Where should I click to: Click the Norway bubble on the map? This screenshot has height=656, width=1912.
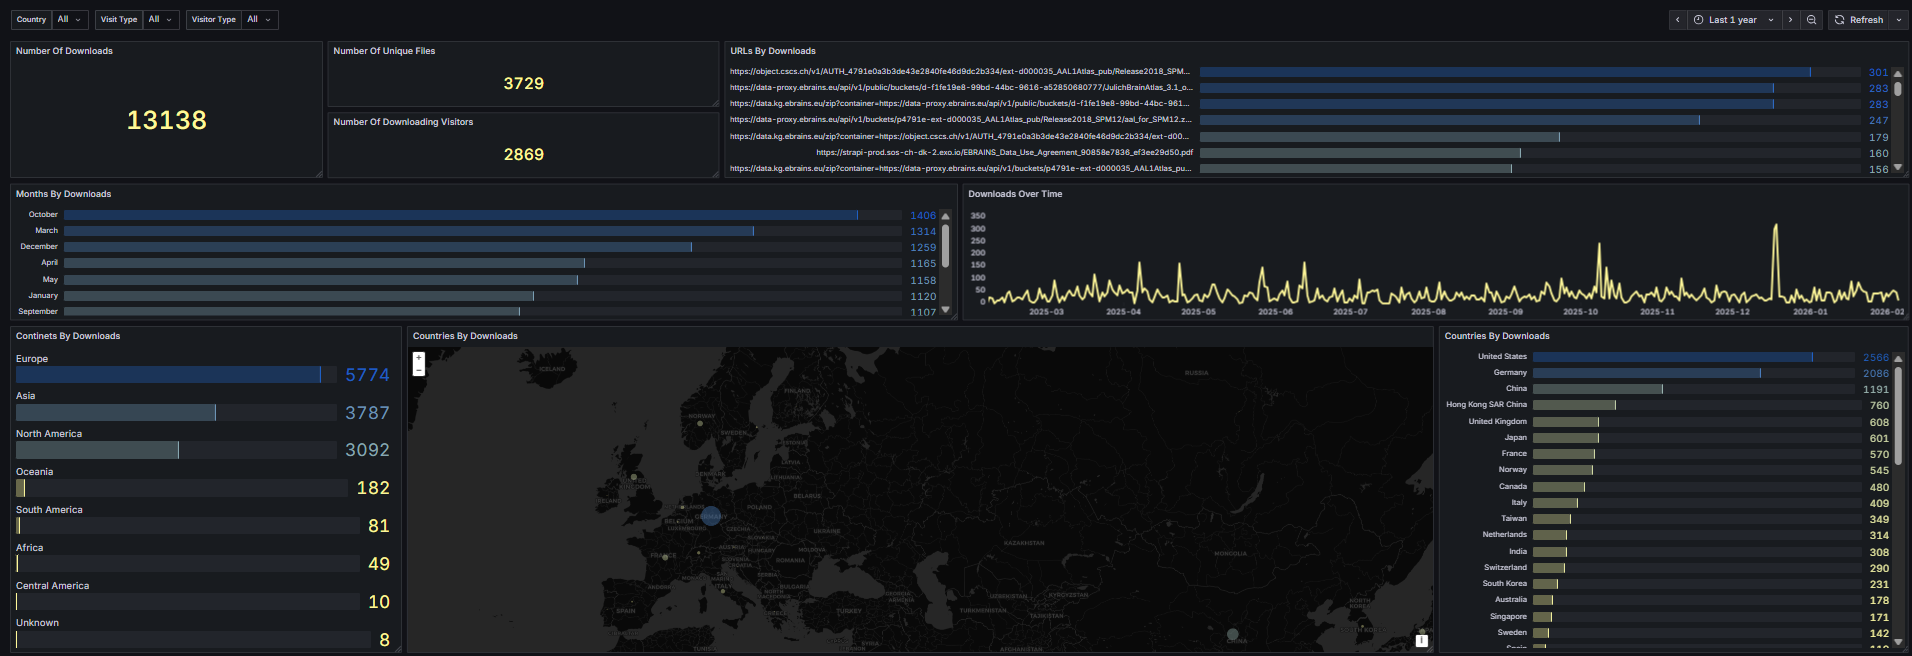tap(700, 423)
